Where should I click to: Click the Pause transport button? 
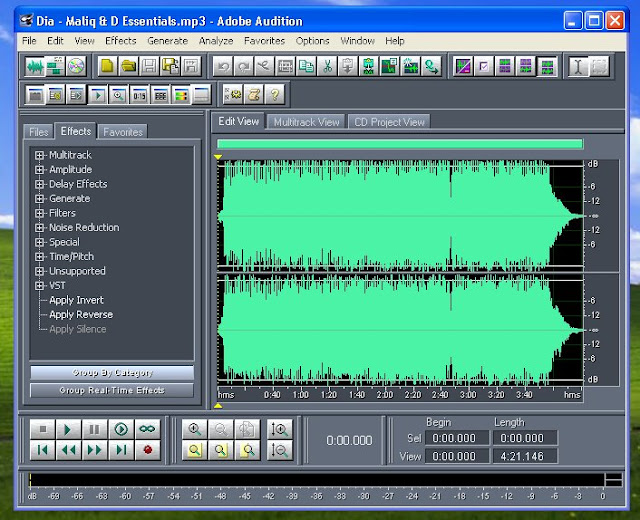(94, 429)
